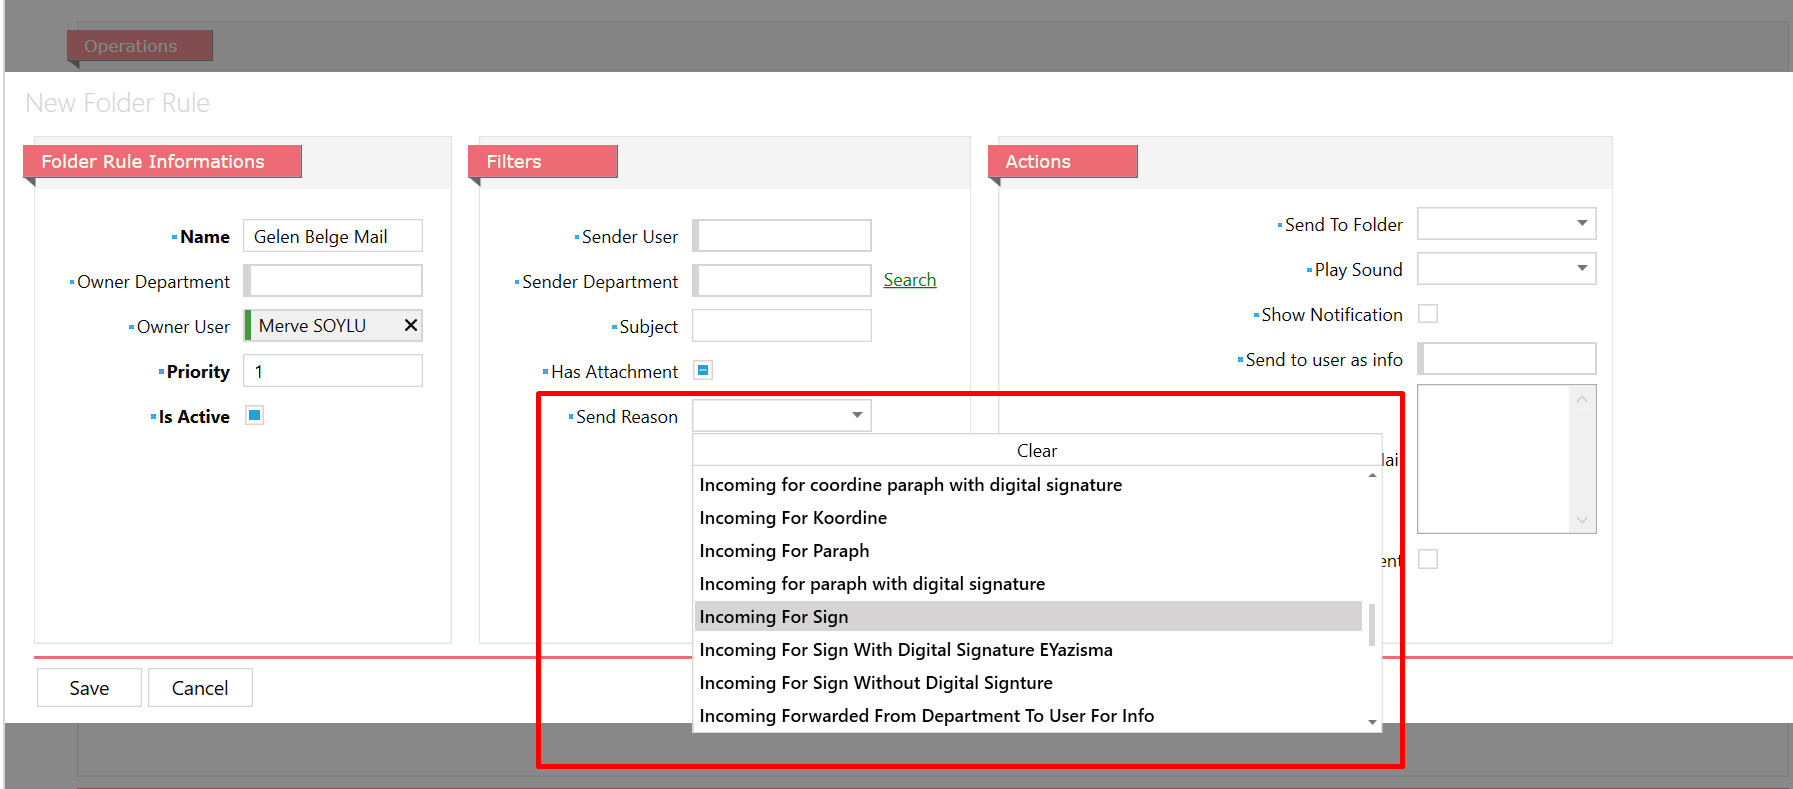This screenshot has height=789, width=1793.
Task: Pick Incoming For Koordine option
Action: (793, 518)
